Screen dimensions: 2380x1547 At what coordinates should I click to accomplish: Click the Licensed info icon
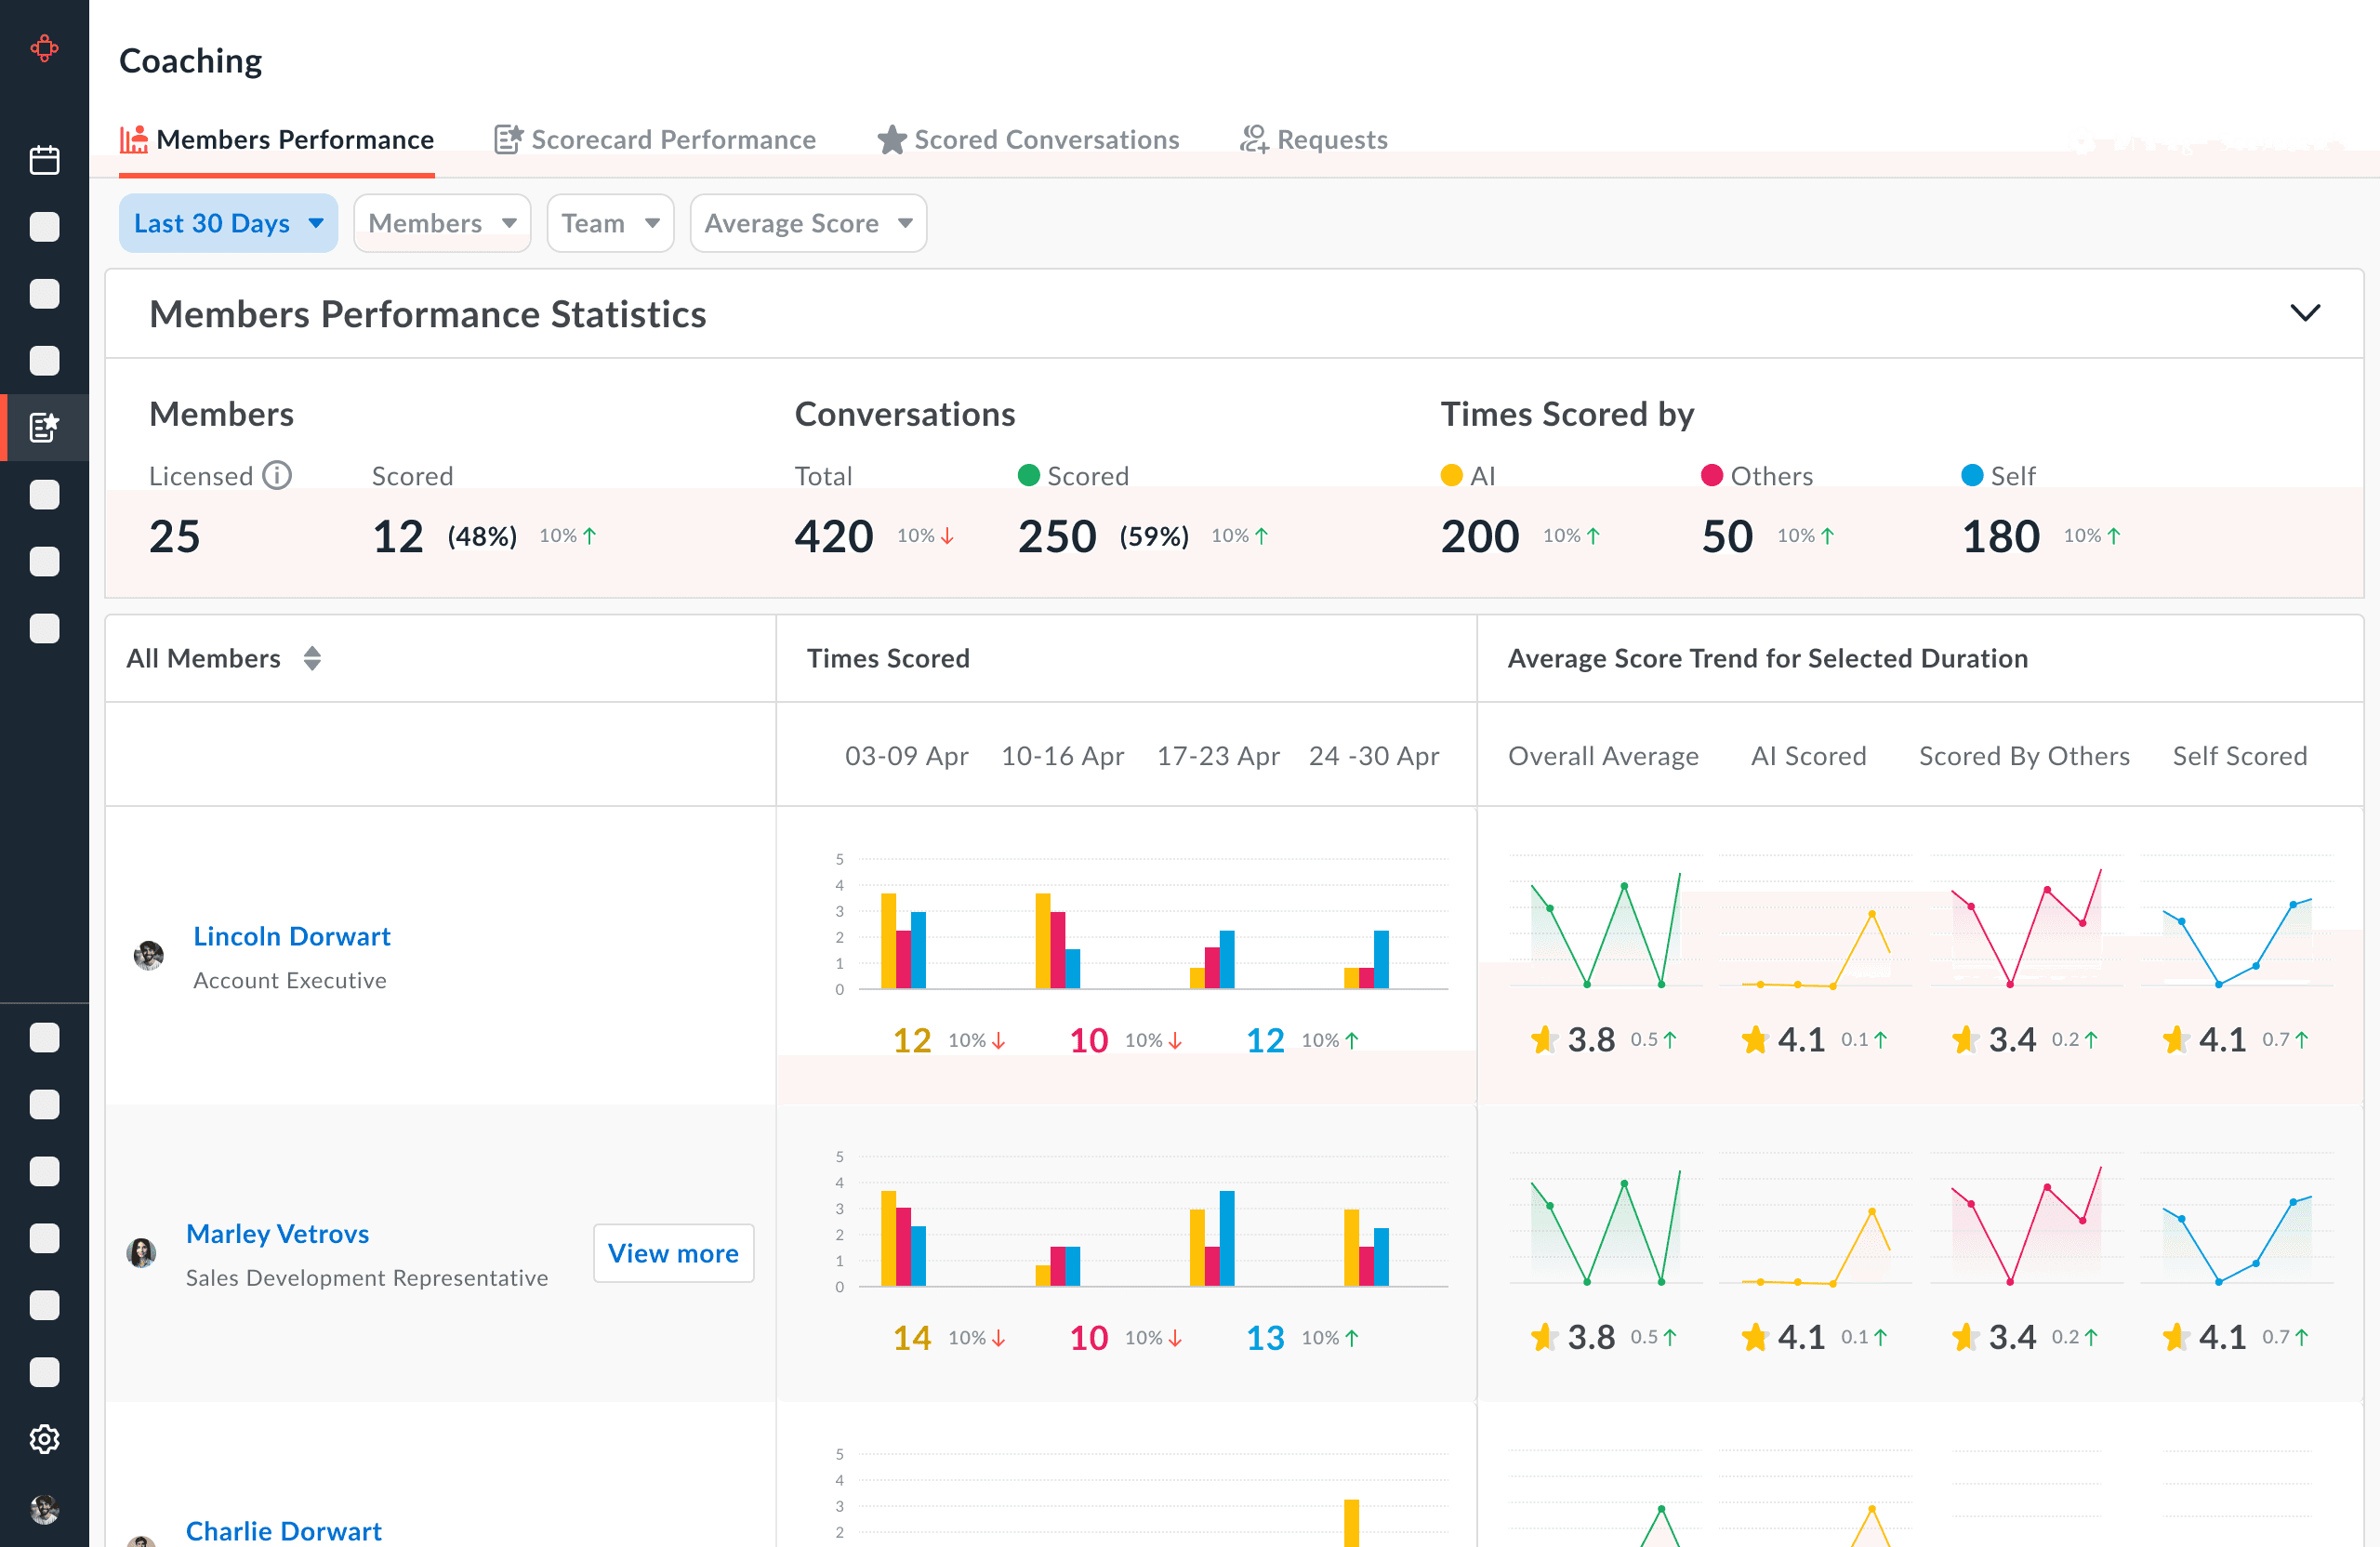(277, 475)
